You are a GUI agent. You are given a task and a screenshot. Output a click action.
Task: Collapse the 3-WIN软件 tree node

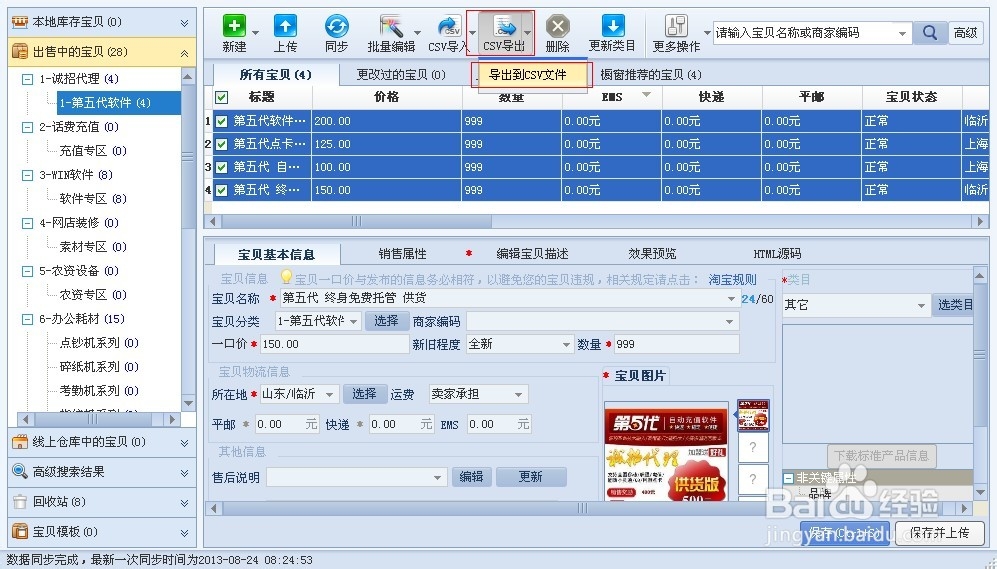[27, 175]
